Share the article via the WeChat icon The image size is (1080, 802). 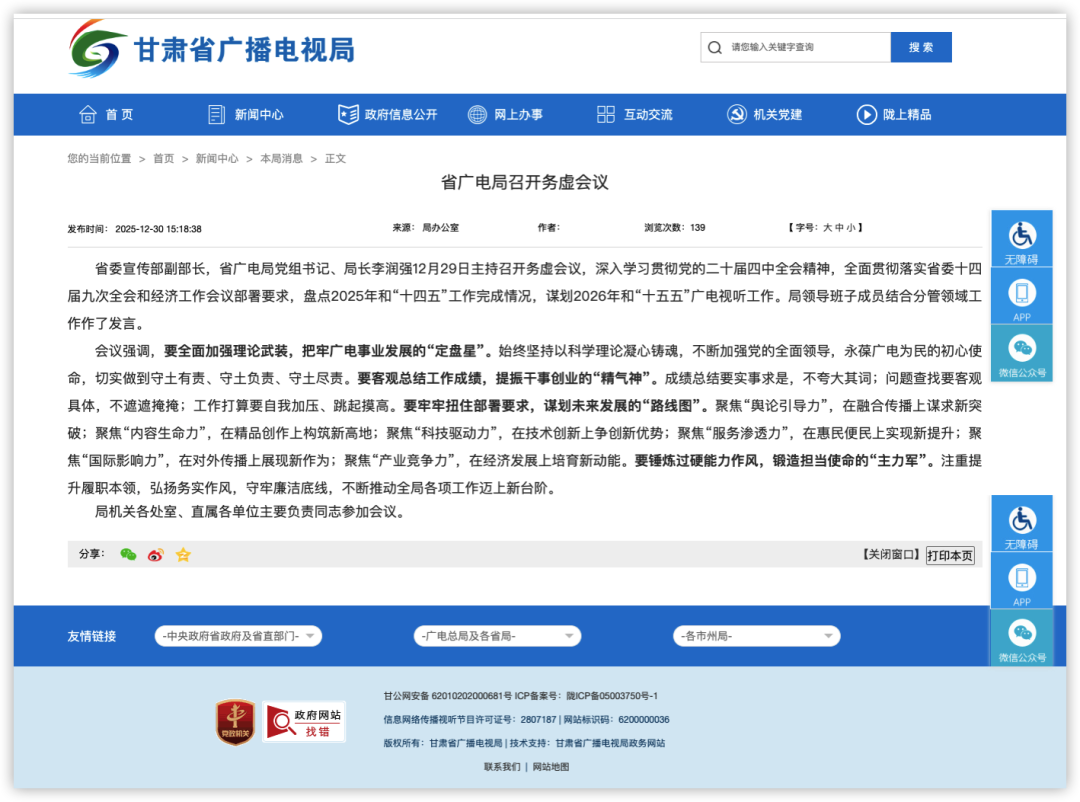pos(127,554)
